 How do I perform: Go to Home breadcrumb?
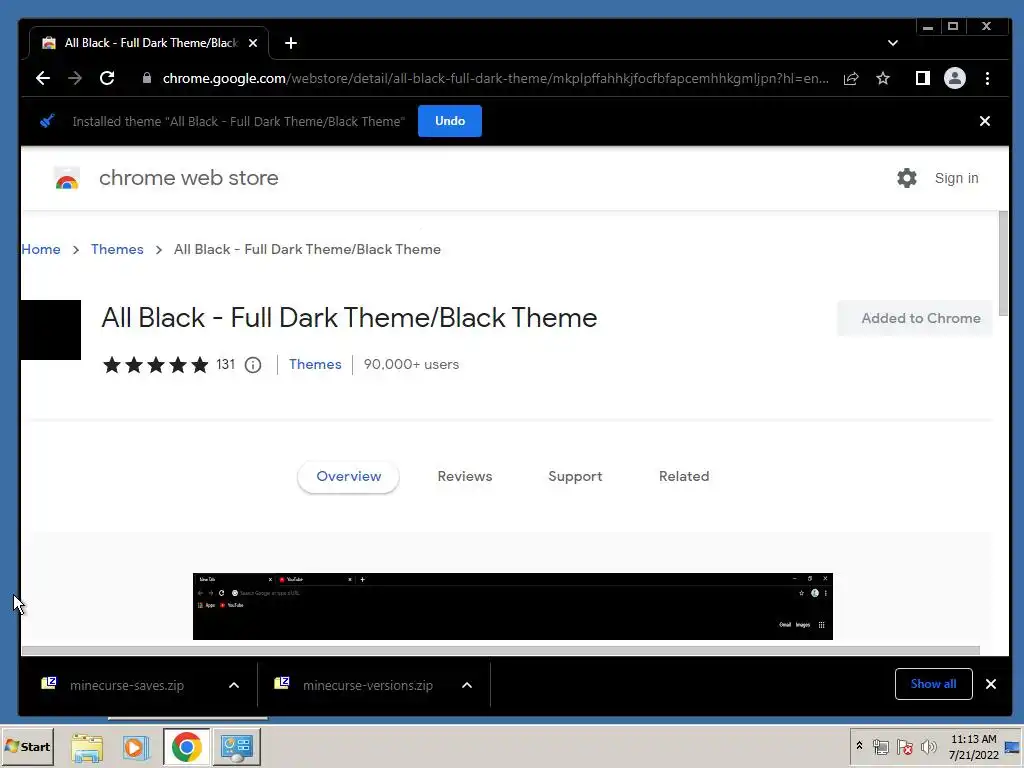(41, 249)
